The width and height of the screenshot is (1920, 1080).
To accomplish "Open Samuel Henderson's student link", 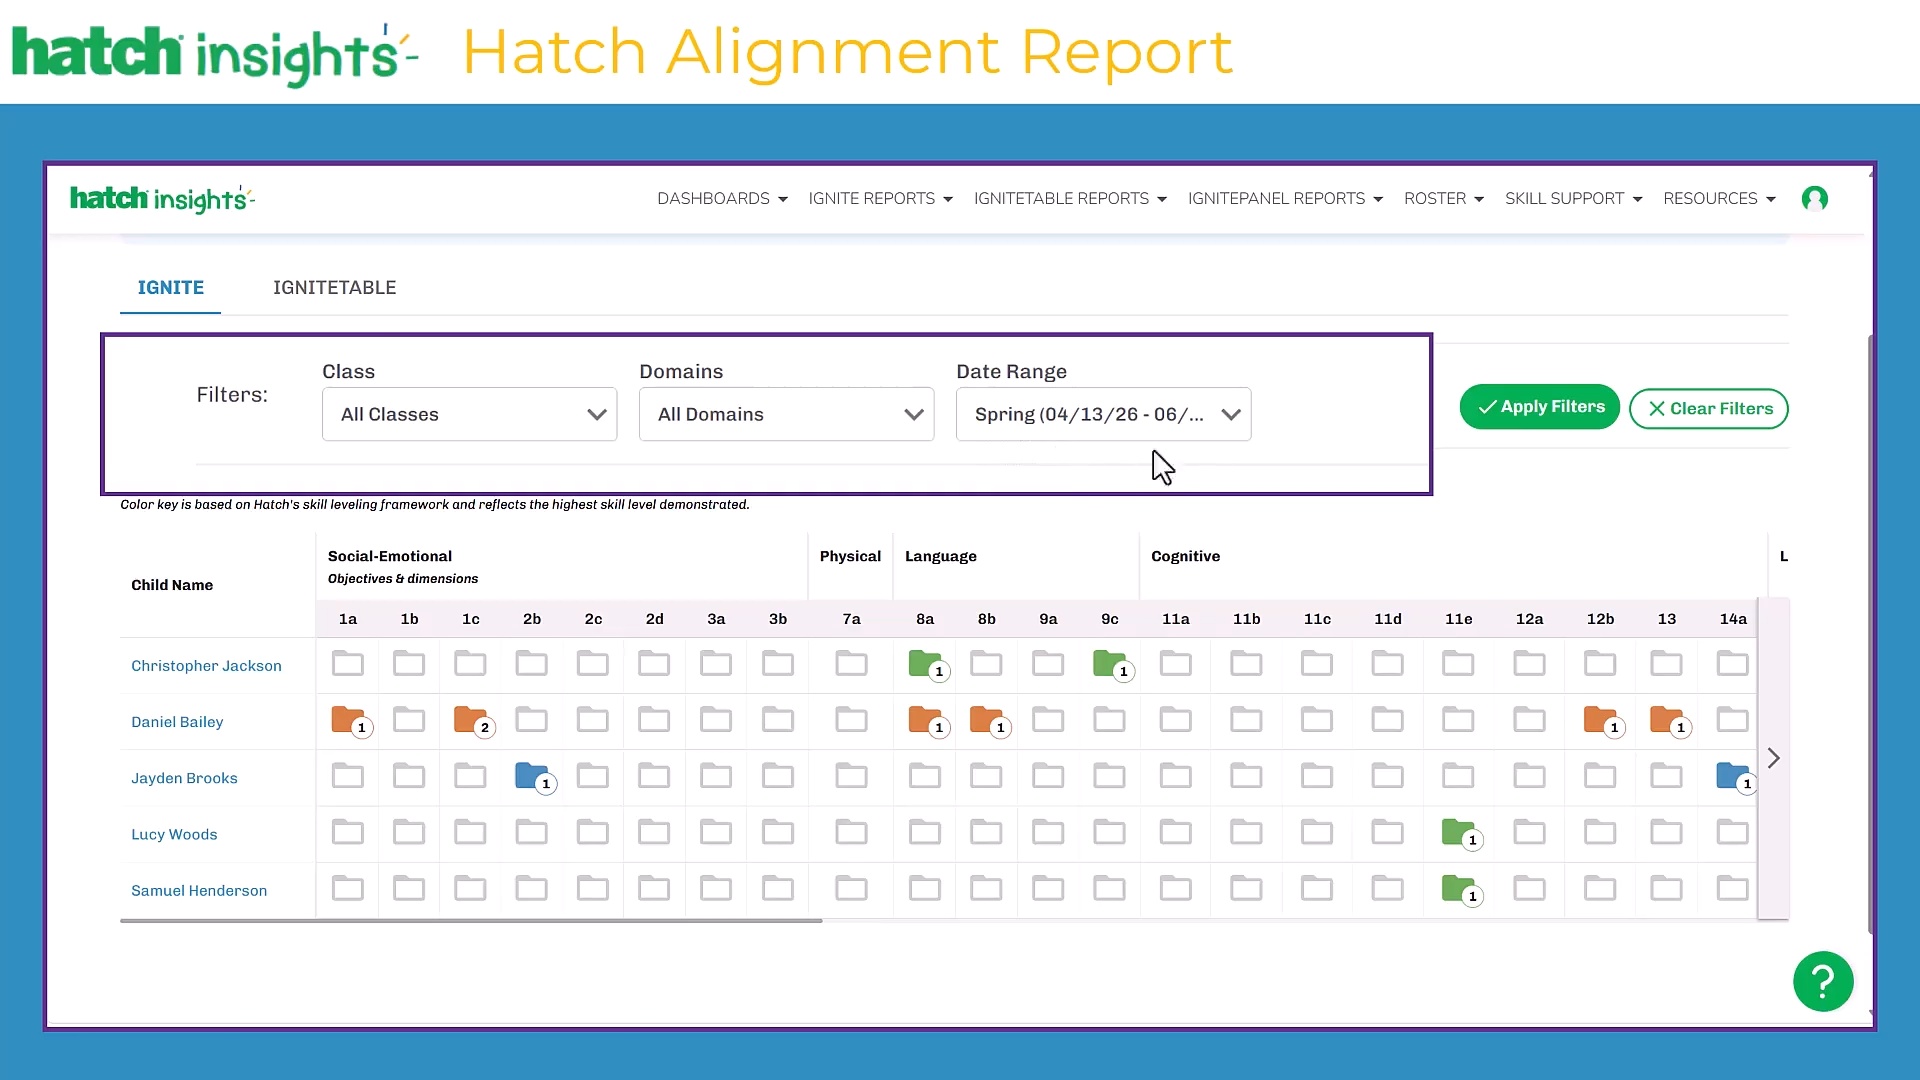I will click(199, 890).
